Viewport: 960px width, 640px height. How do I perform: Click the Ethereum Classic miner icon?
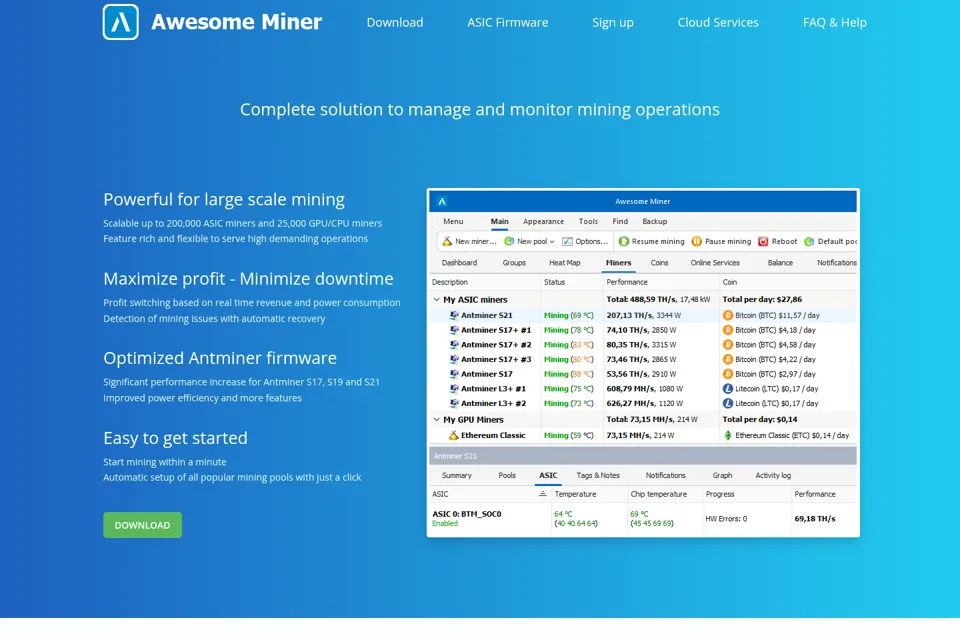point(454,435)
